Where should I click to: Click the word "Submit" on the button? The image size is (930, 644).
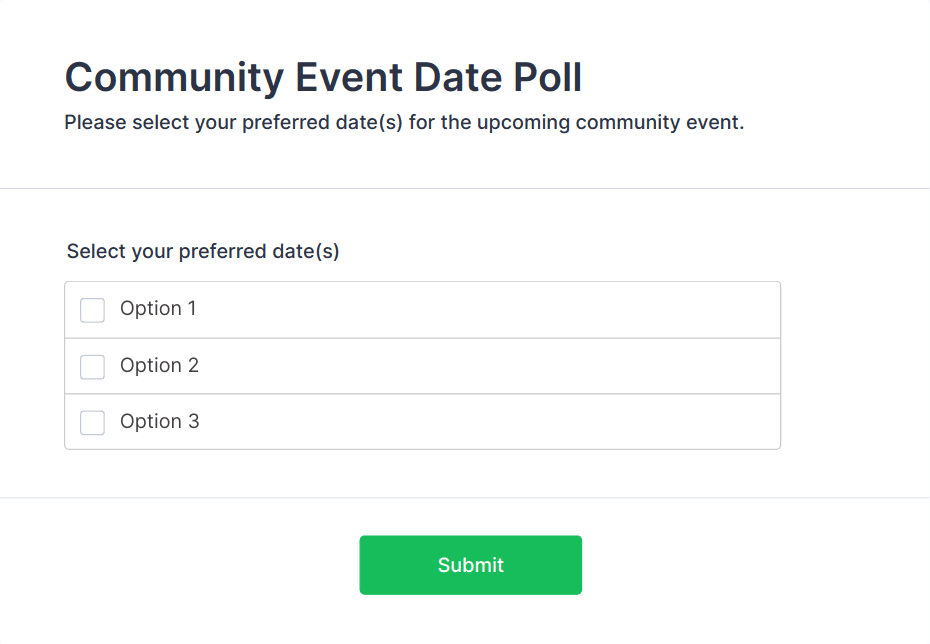[x=470, y=565]
